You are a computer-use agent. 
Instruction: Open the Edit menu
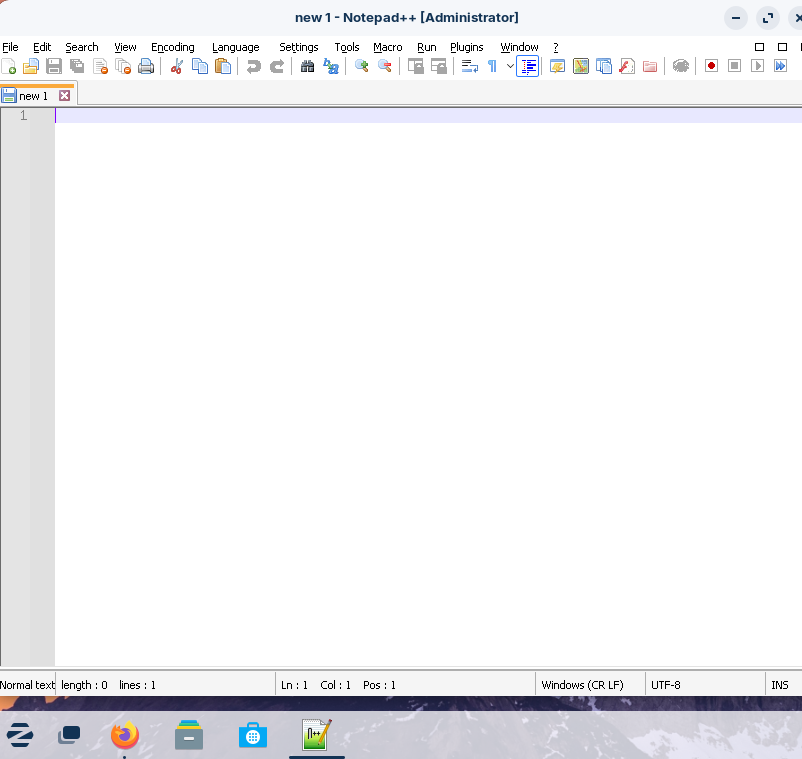click(x=42, y=48)
